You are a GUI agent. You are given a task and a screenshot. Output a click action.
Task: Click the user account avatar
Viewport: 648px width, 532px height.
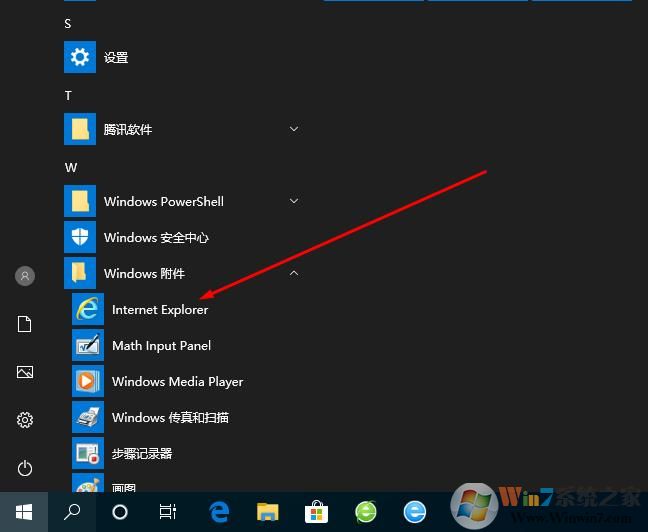(x=25, y=276)
